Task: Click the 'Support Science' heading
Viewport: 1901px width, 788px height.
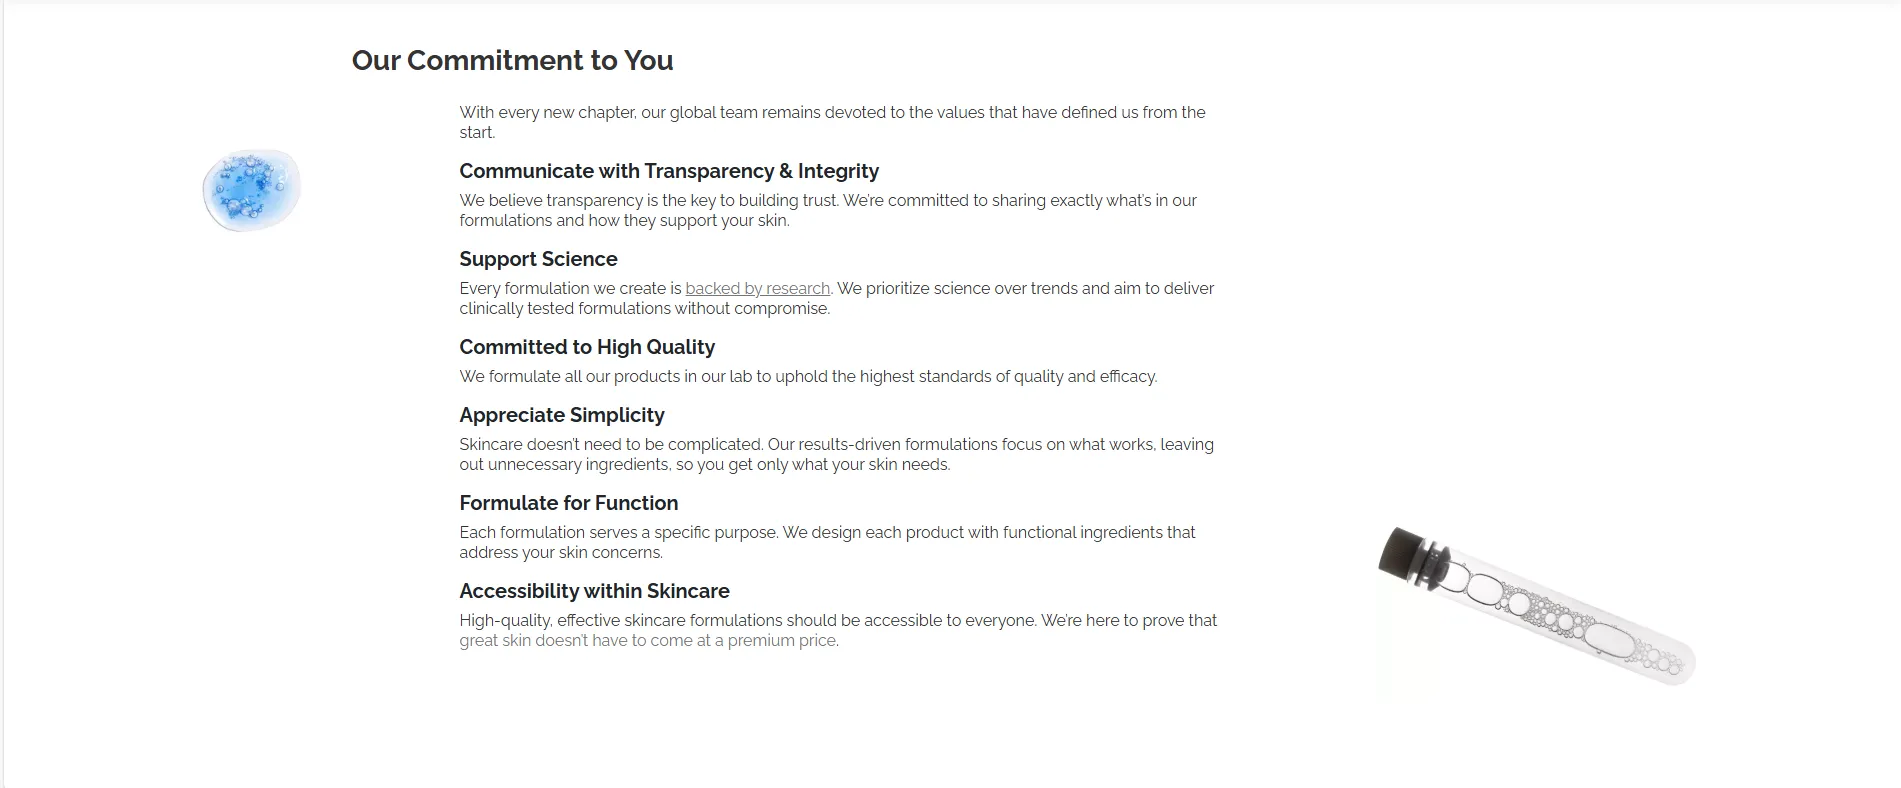Action: point(538,259)
